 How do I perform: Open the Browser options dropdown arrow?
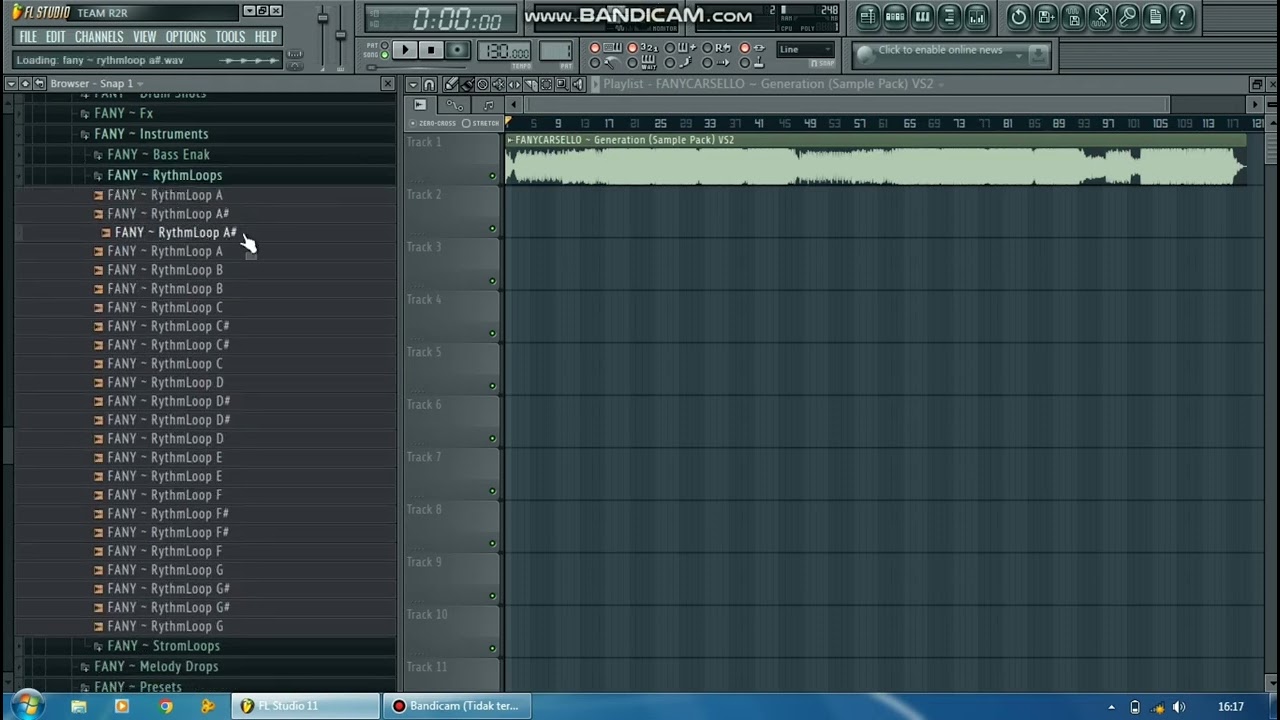pyautogui.click(x=11, y=83)
